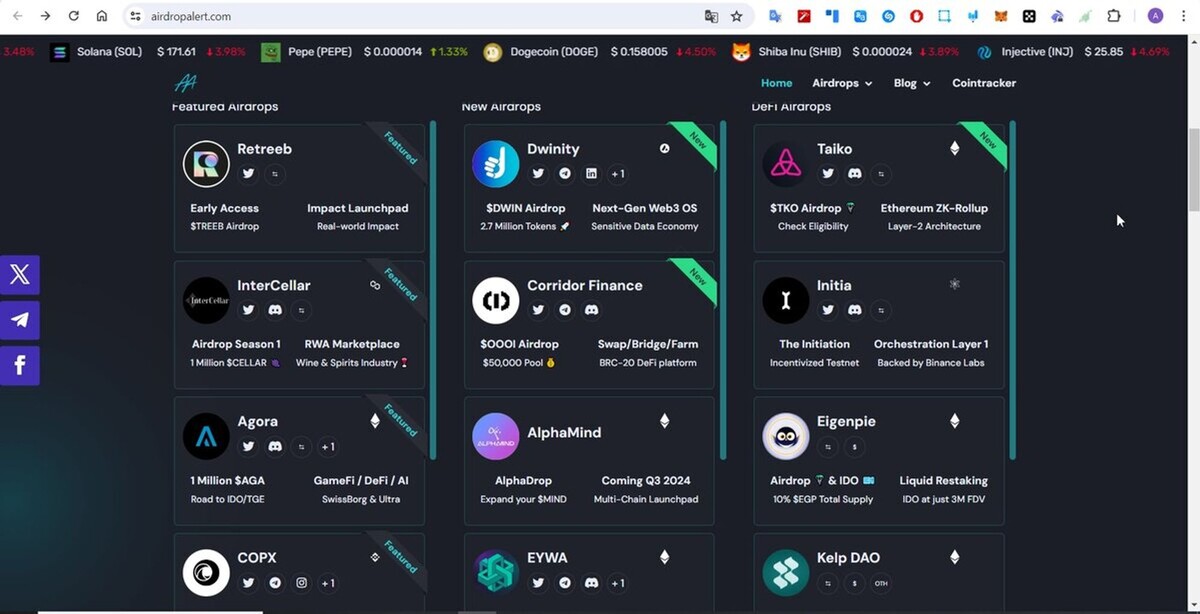Open the Kelp DAO airdrop title
Screen dimensions: 1200x614
click(x=849, y=558)
